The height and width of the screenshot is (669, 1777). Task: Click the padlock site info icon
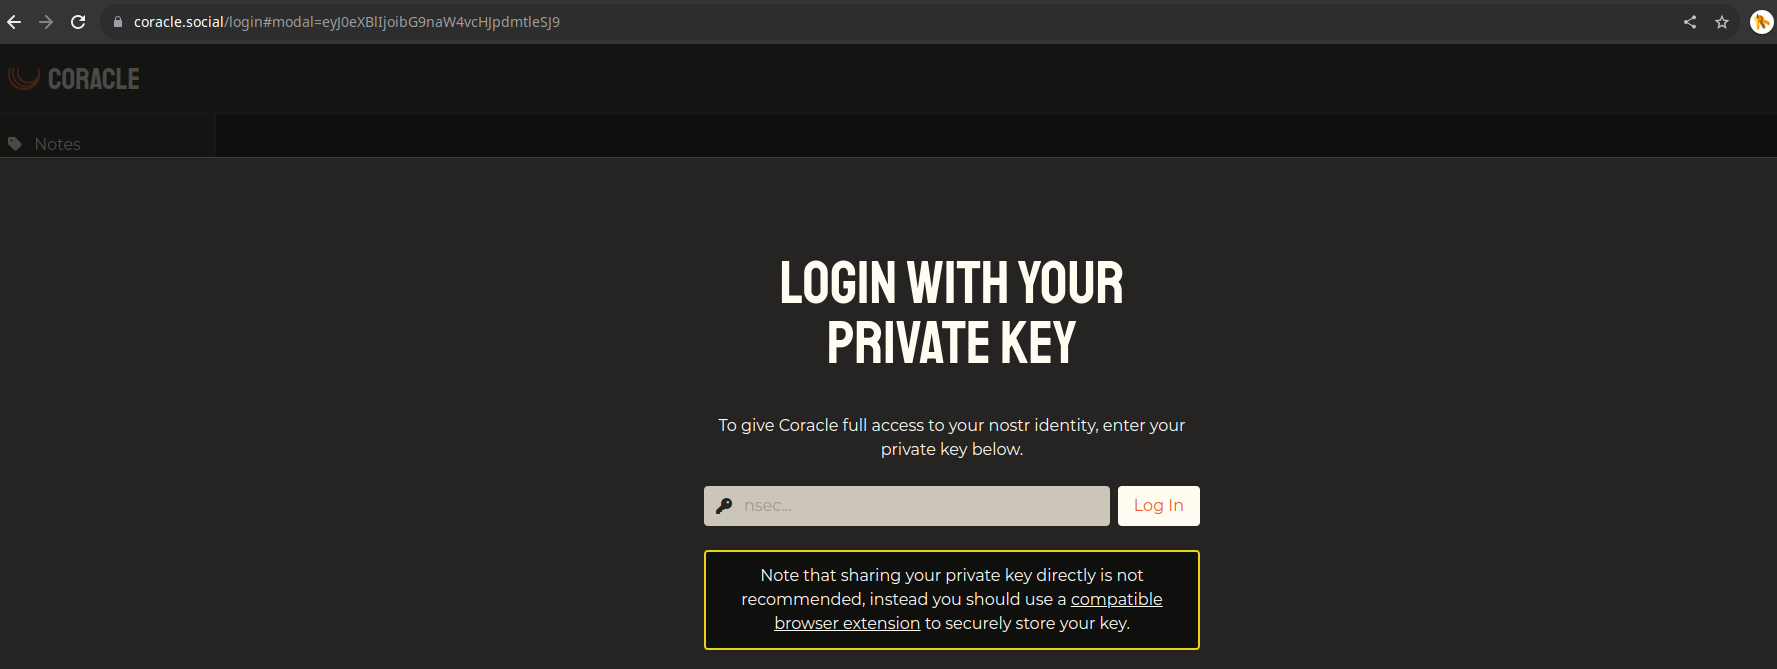tap(118, 22)
